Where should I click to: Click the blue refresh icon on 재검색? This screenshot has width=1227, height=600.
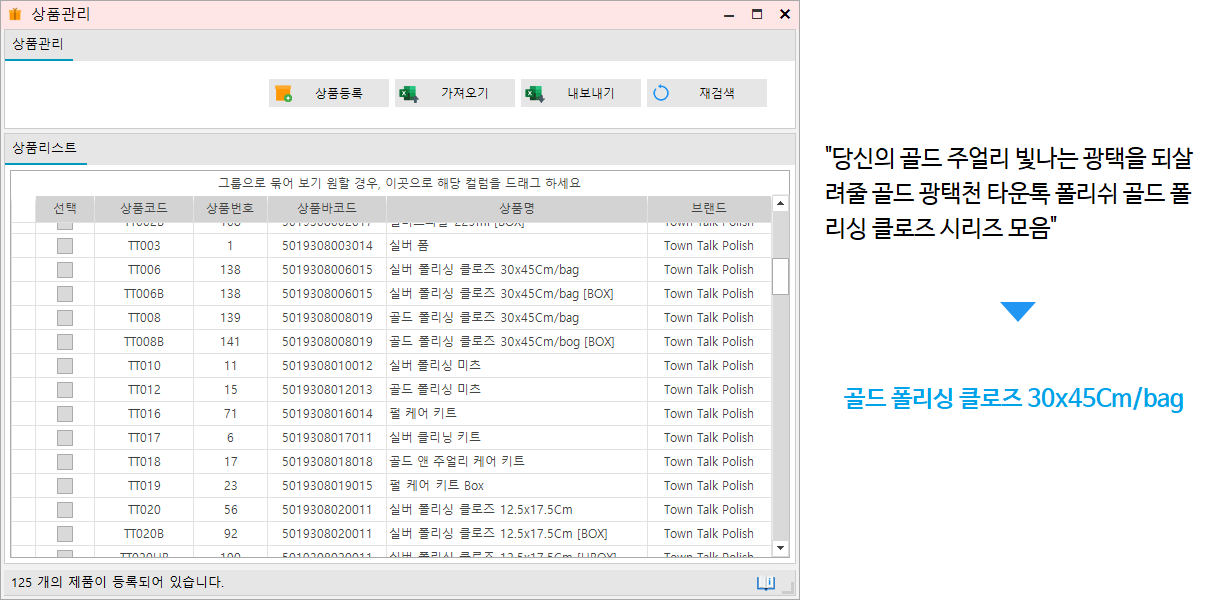pos(660,93)
